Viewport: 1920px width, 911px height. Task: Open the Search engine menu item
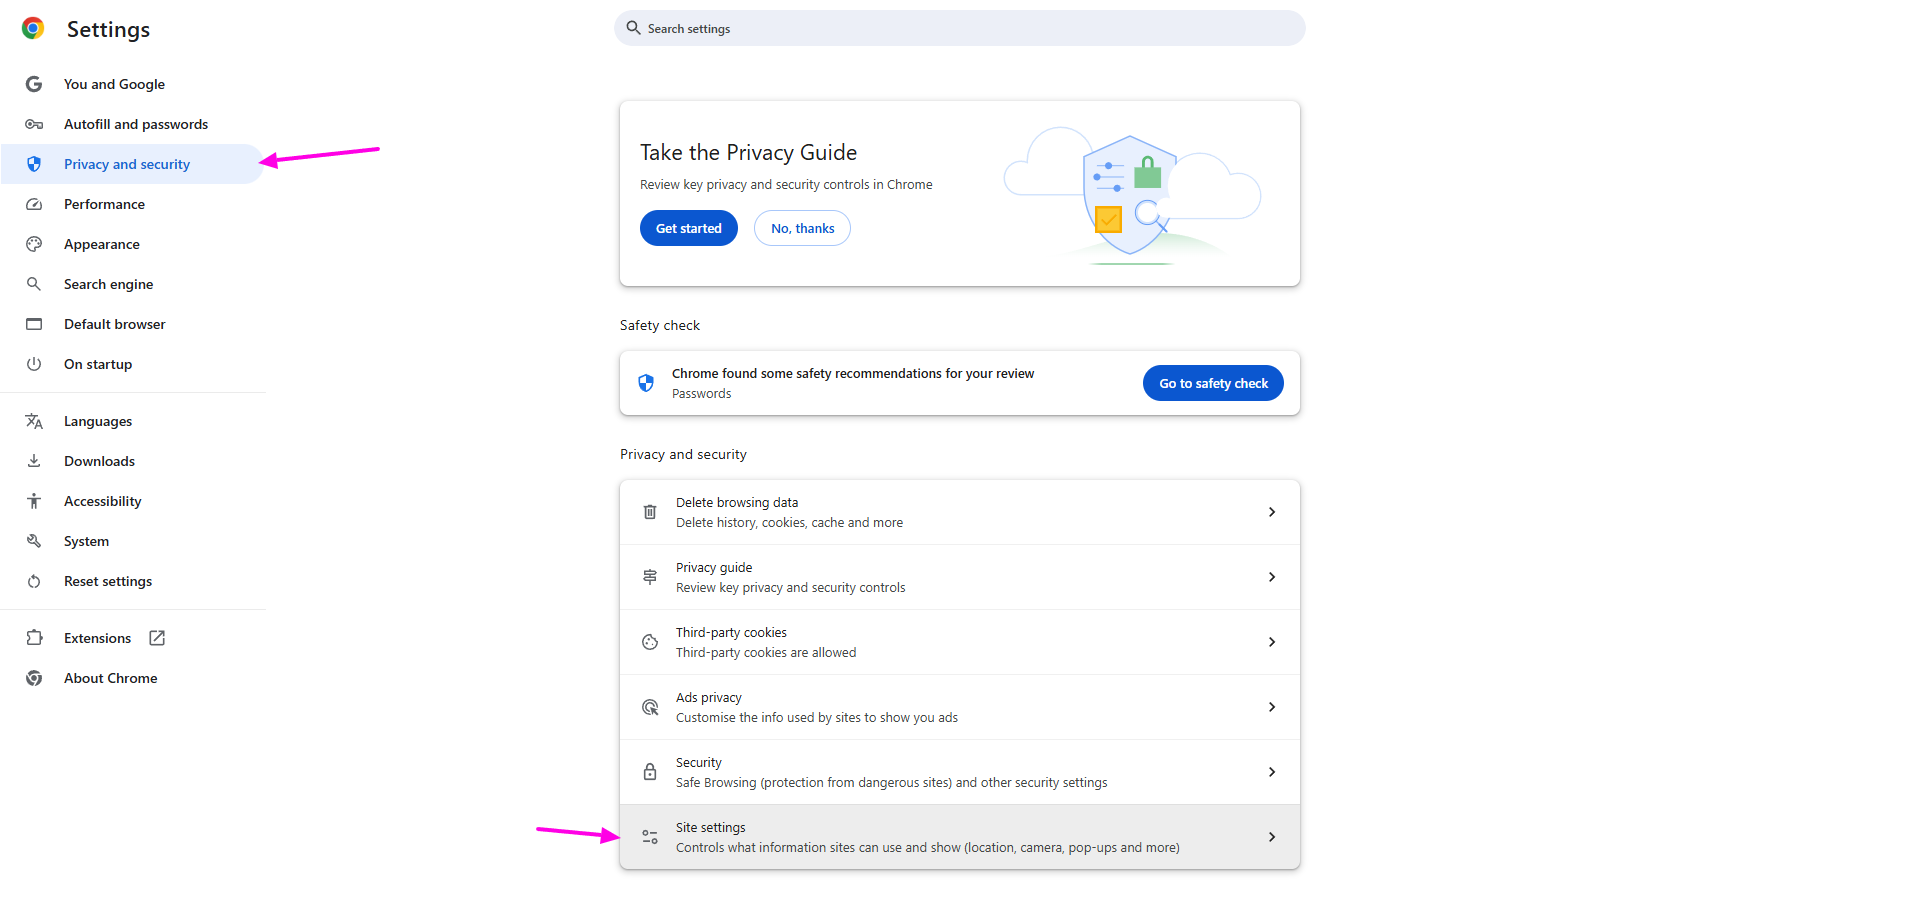pos(108,284)
